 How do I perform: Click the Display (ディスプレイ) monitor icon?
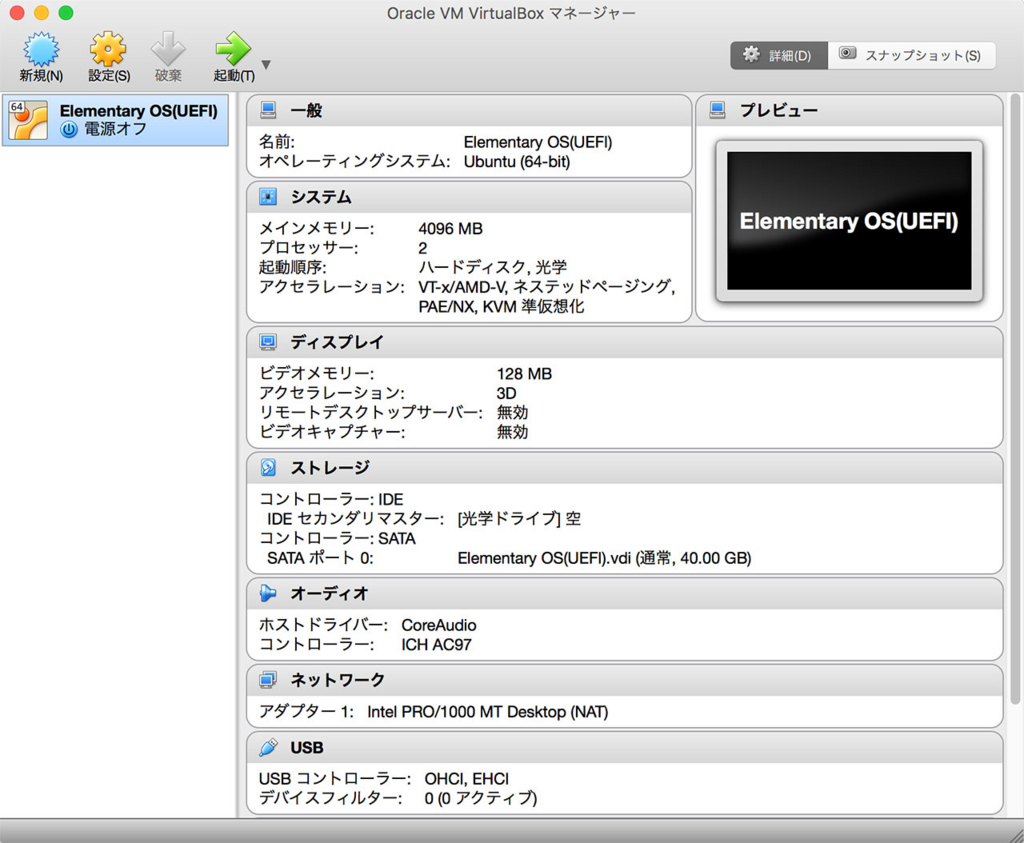[x=268, y=342]
